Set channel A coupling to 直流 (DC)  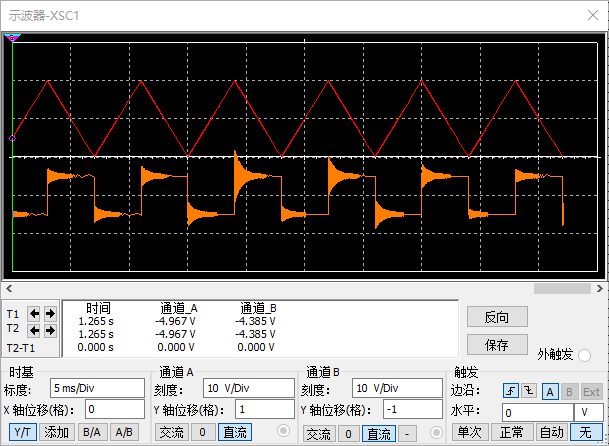[x=235, y=432]
